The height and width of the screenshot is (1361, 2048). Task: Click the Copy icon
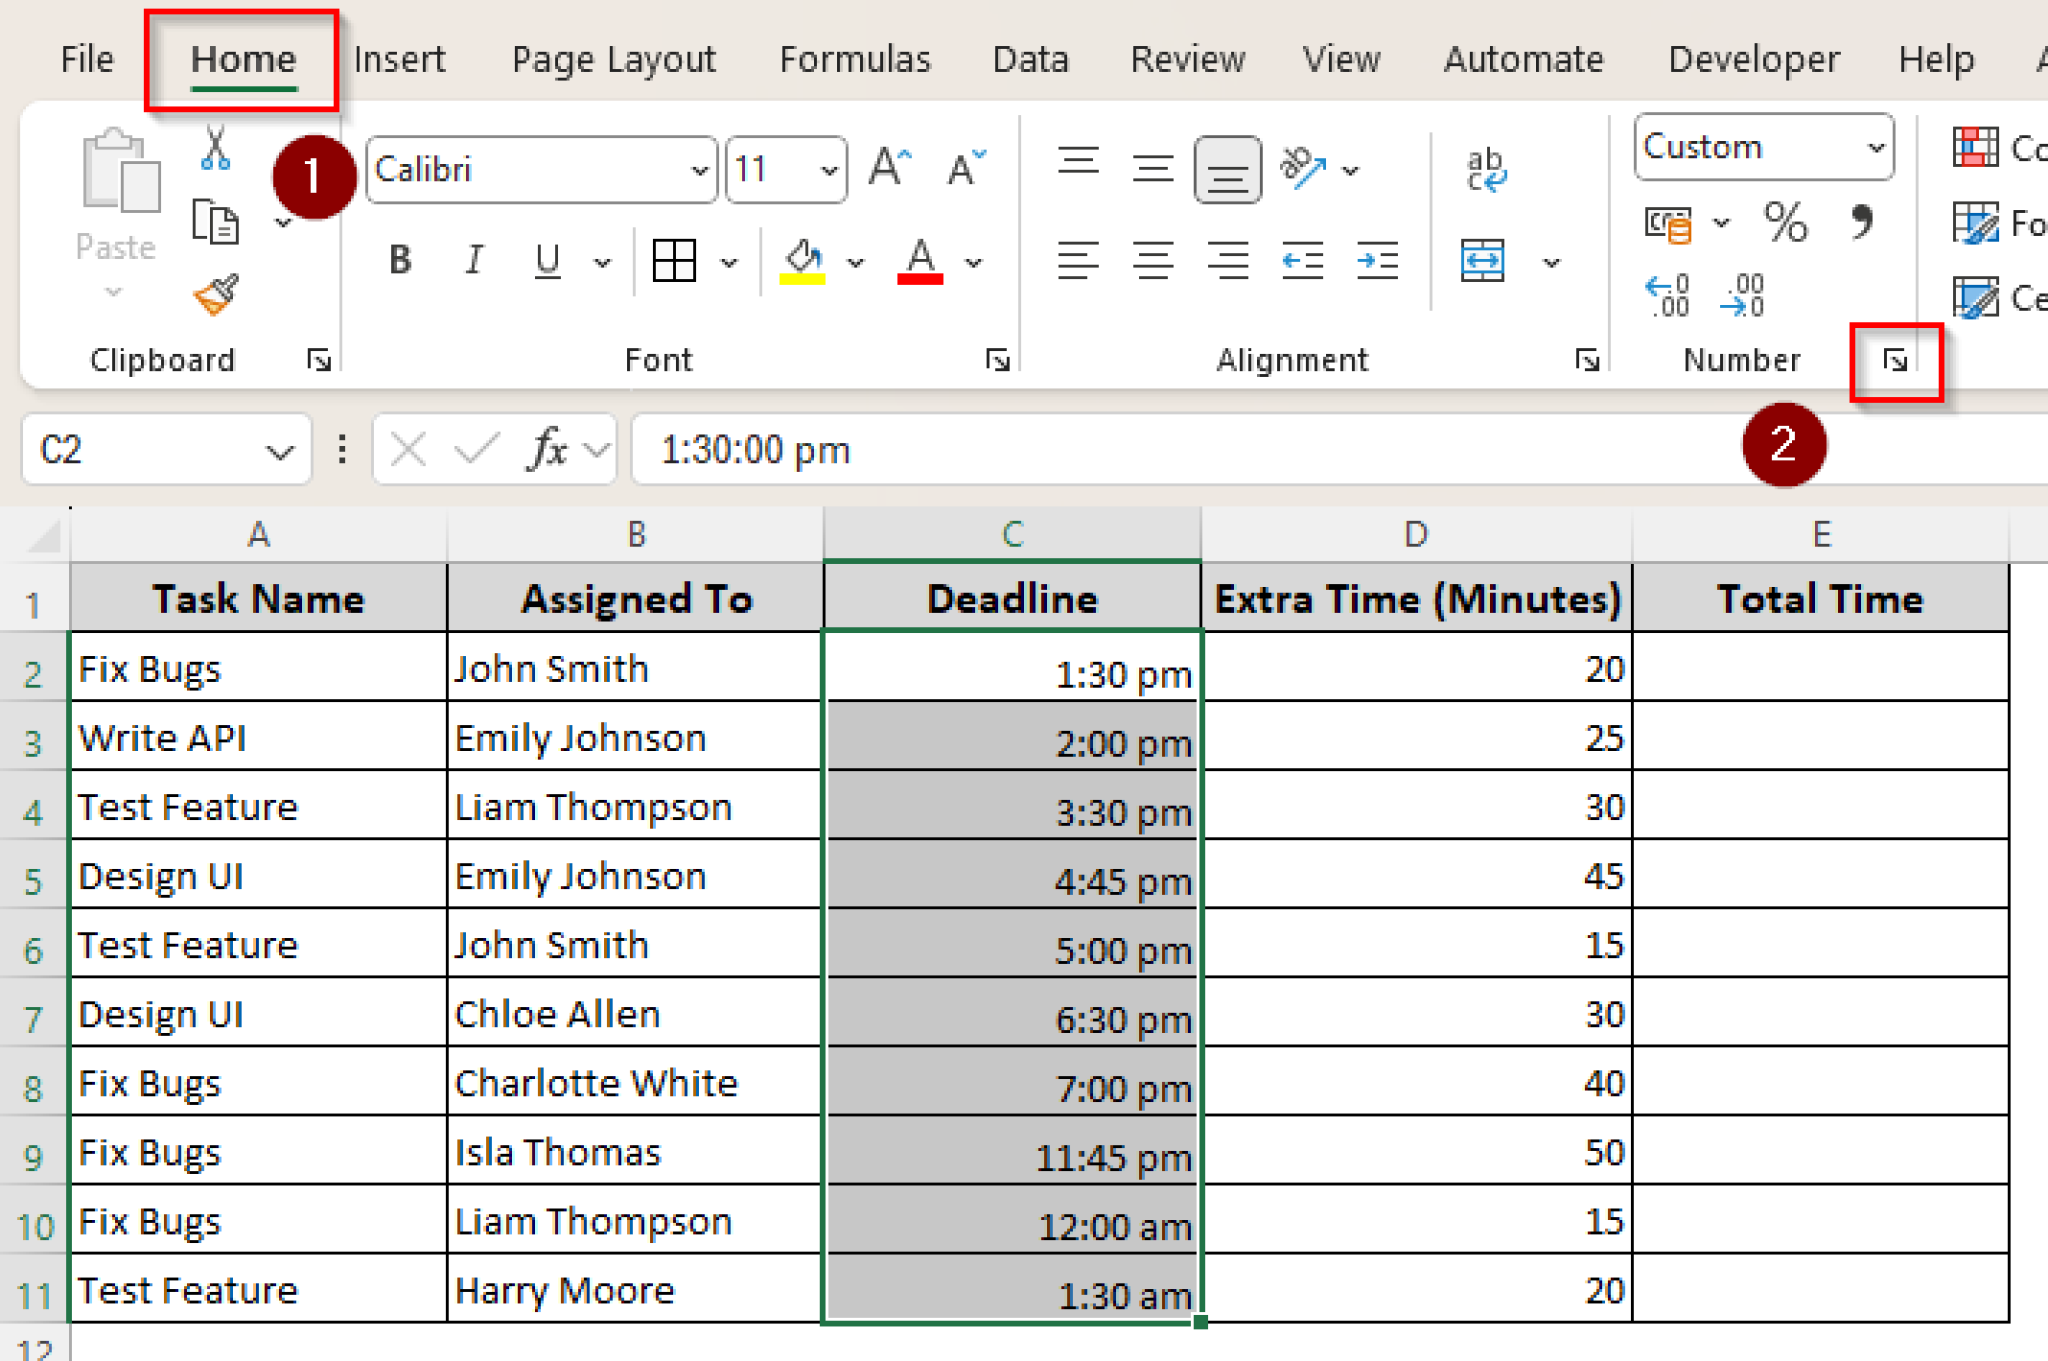pos(213,222)
